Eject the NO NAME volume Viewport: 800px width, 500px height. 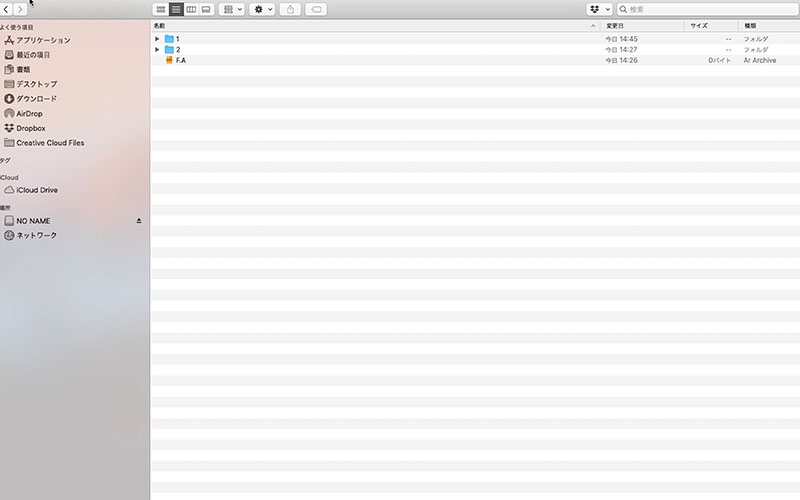pyautogui.click(x=139, y=221)
